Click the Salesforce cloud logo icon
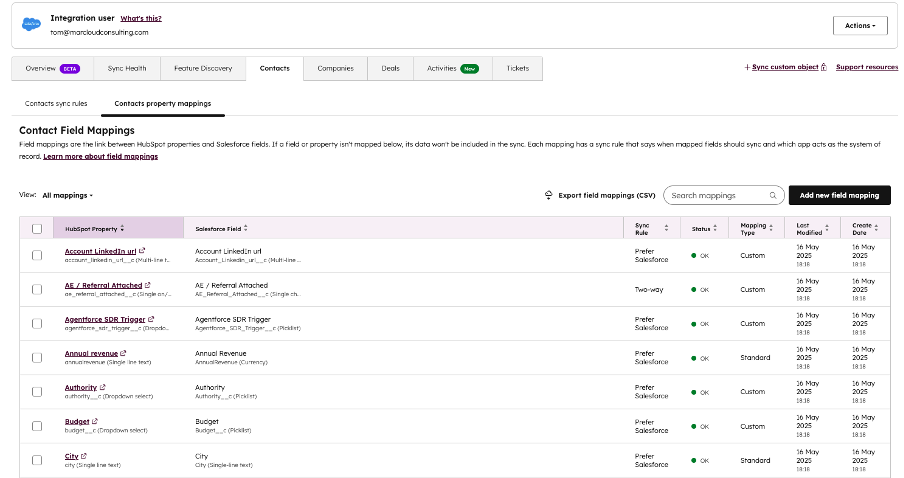This screenshot has width=904, height=478. [31, 24]
